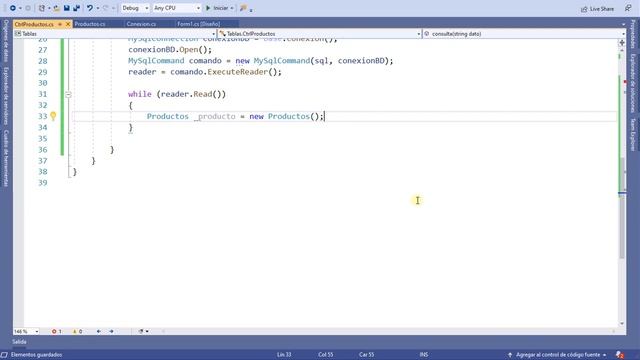Click the Navigate Forward toolbar icon
Screen dimensions: 640x360
(28, 8)
